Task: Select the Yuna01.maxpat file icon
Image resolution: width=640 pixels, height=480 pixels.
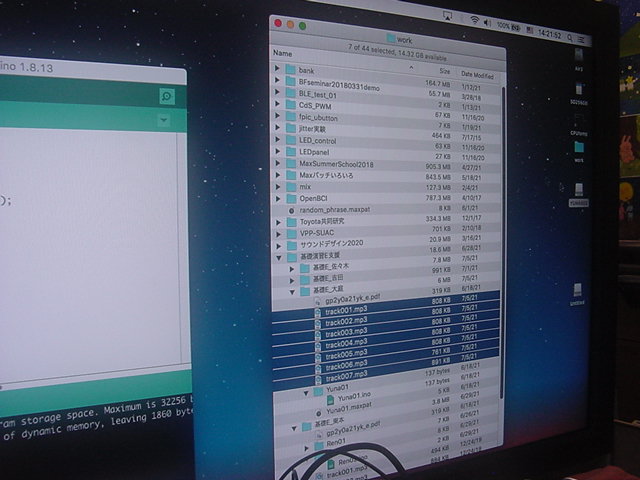Action: (319, 413)
